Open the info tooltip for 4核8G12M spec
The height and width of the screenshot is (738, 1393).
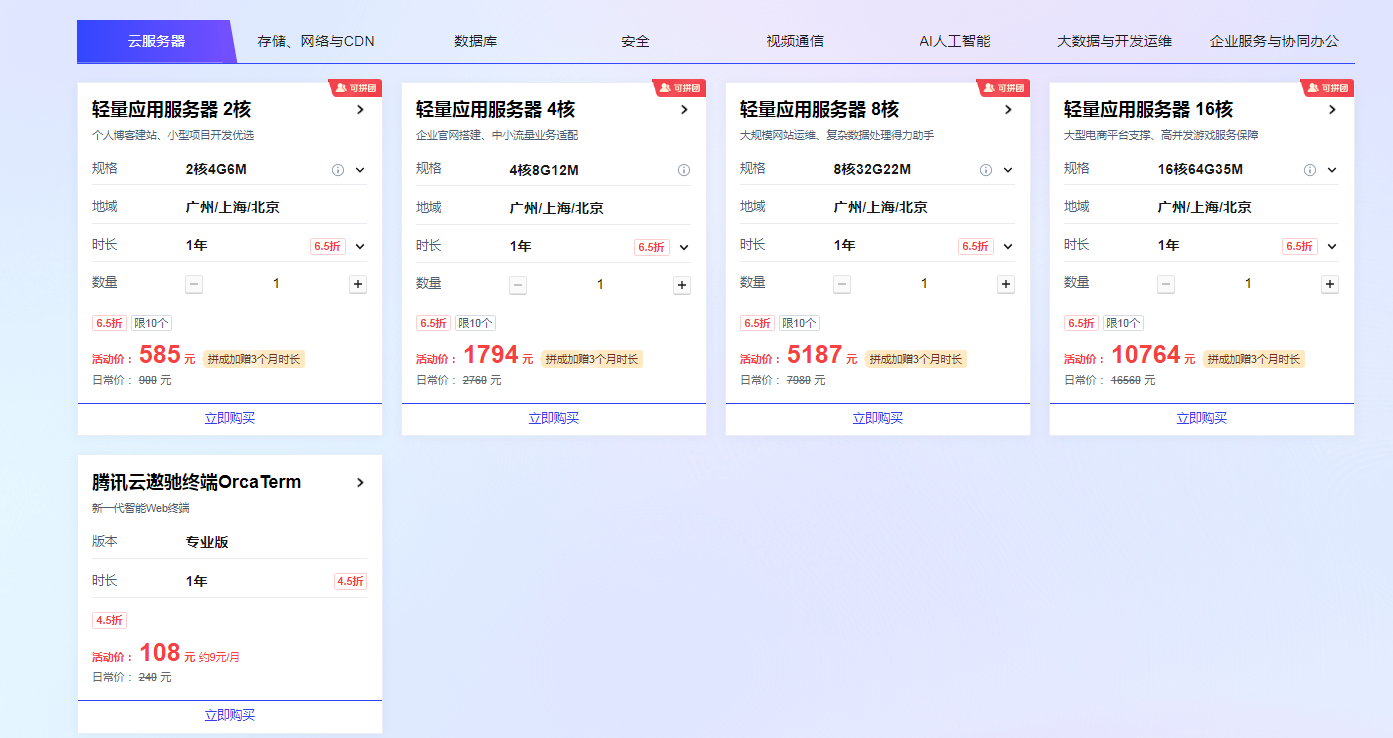click(x=684, y=170)
